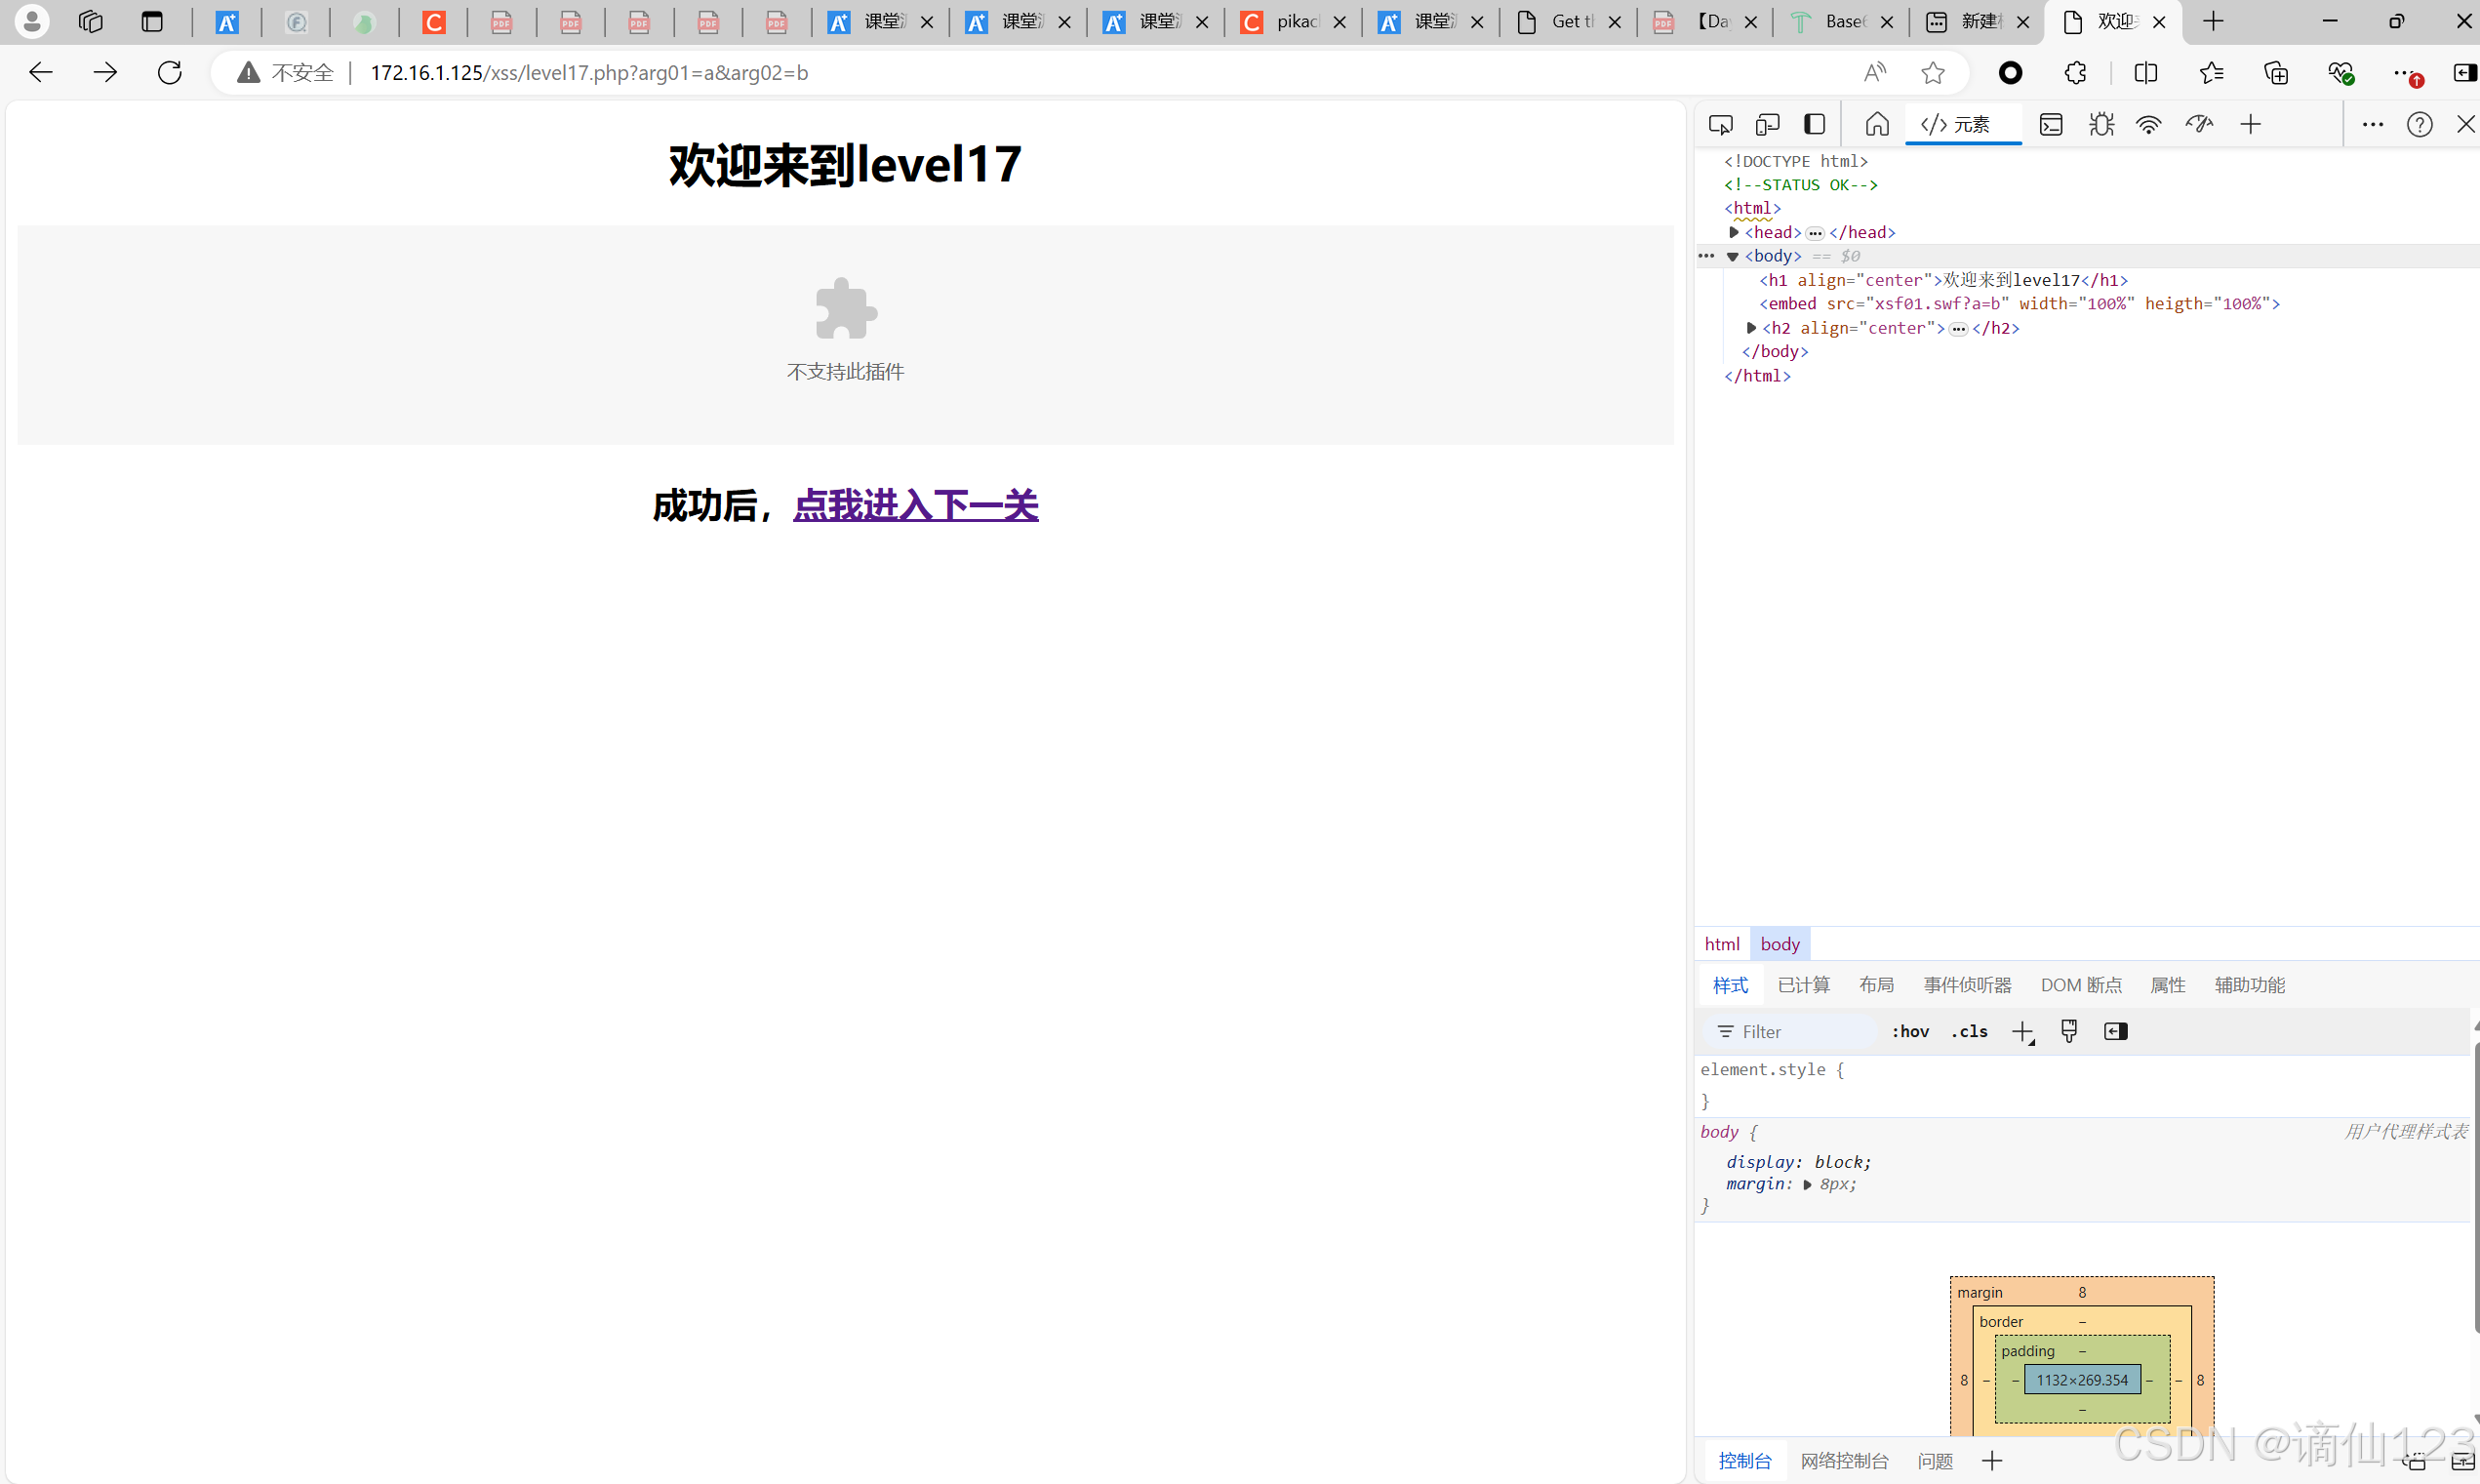This screenshot has height=1484, width=2480.
Task: Open the Sources debugger bug icon
Action: click(x=2101, y=125)
